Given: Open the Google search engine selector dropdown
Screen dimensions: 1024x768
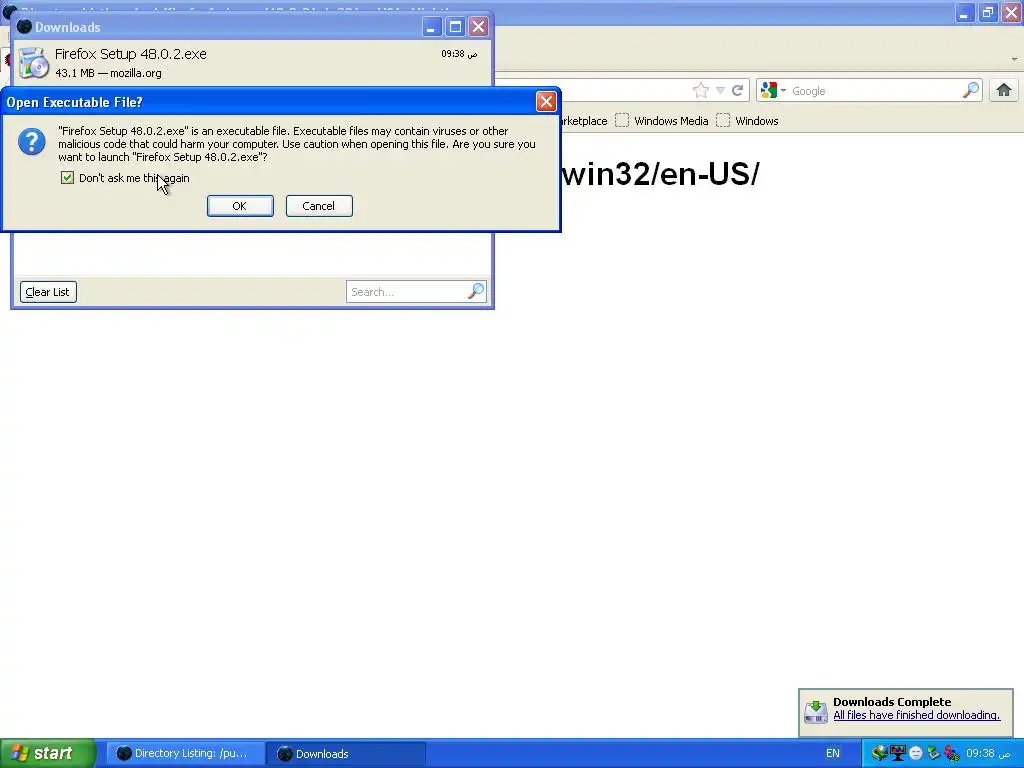Looking at the screenshot, I should 773,90.
